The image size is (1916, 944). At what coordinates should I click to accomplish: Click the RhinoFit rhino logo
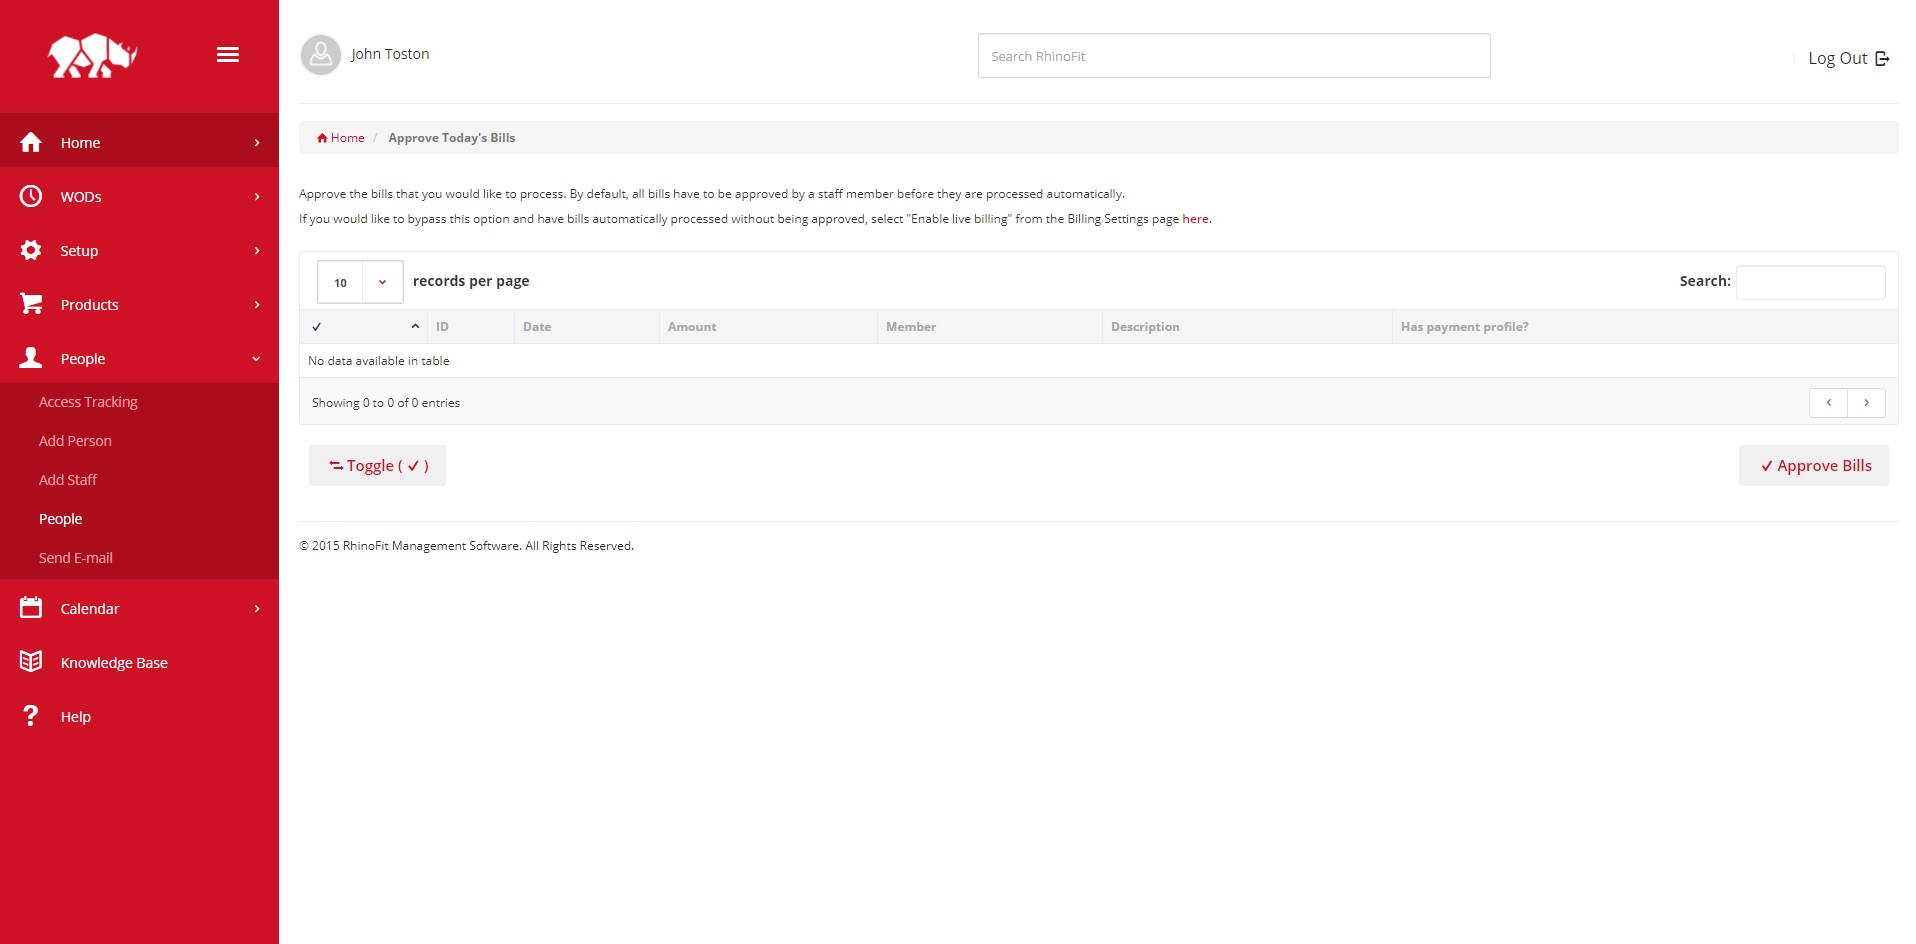pos(93,56)
